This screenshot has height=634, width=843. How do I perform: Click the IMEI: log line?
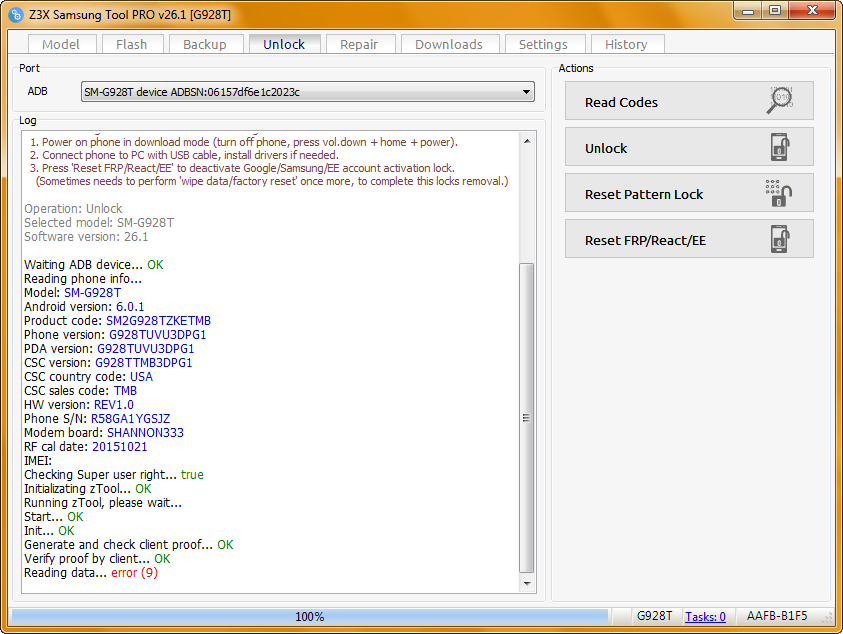click(x=38, y=461)
